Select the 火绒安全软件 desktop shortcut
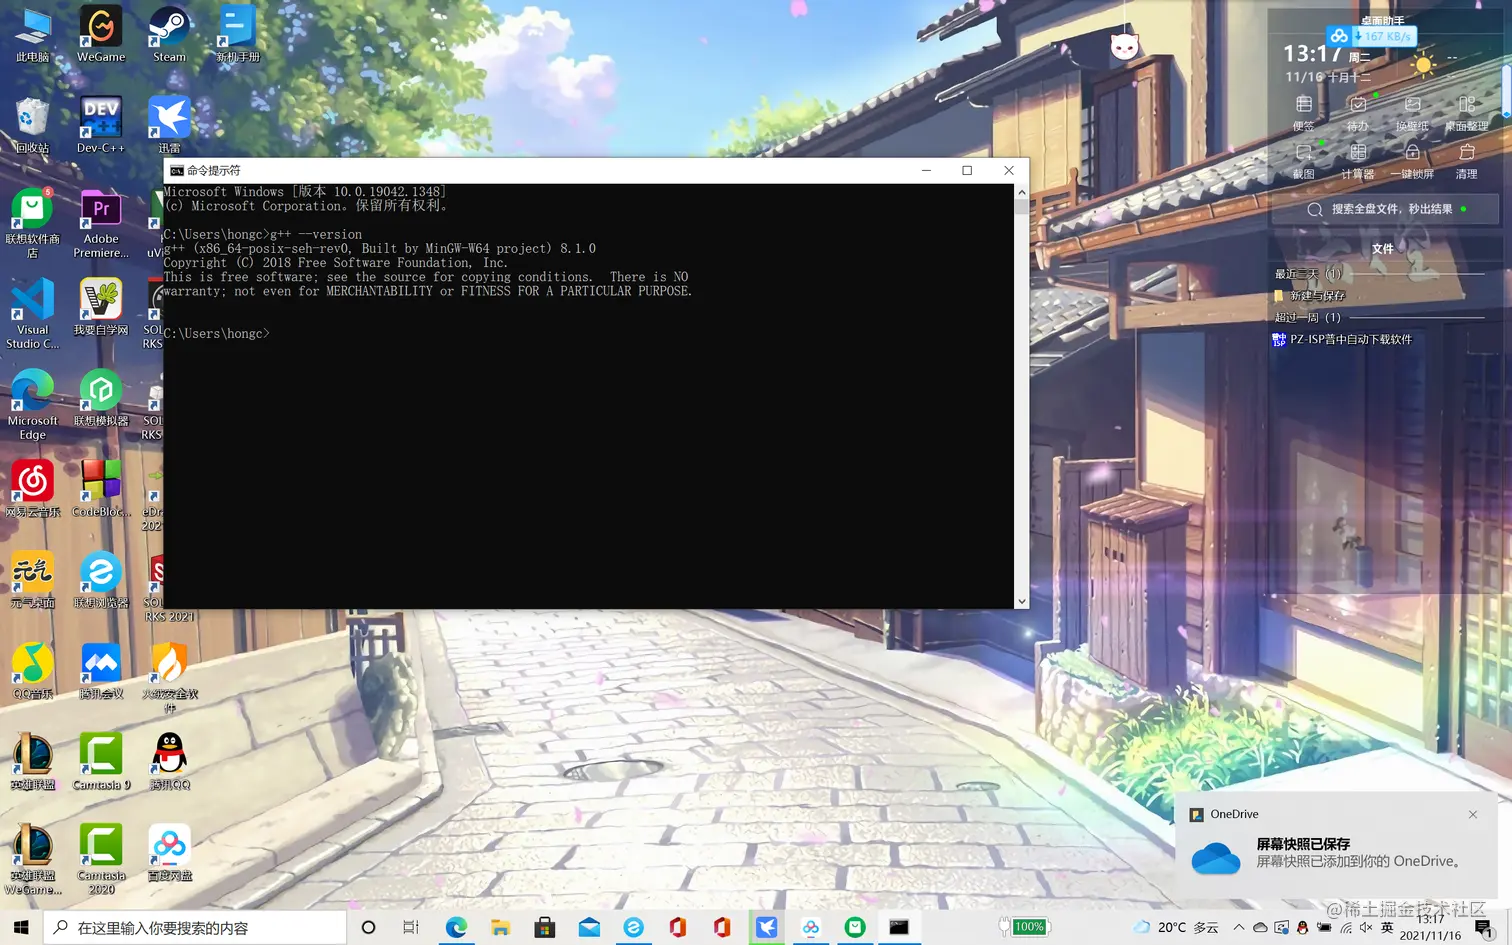Screen dimensions: 1512x945 (170, 679)
